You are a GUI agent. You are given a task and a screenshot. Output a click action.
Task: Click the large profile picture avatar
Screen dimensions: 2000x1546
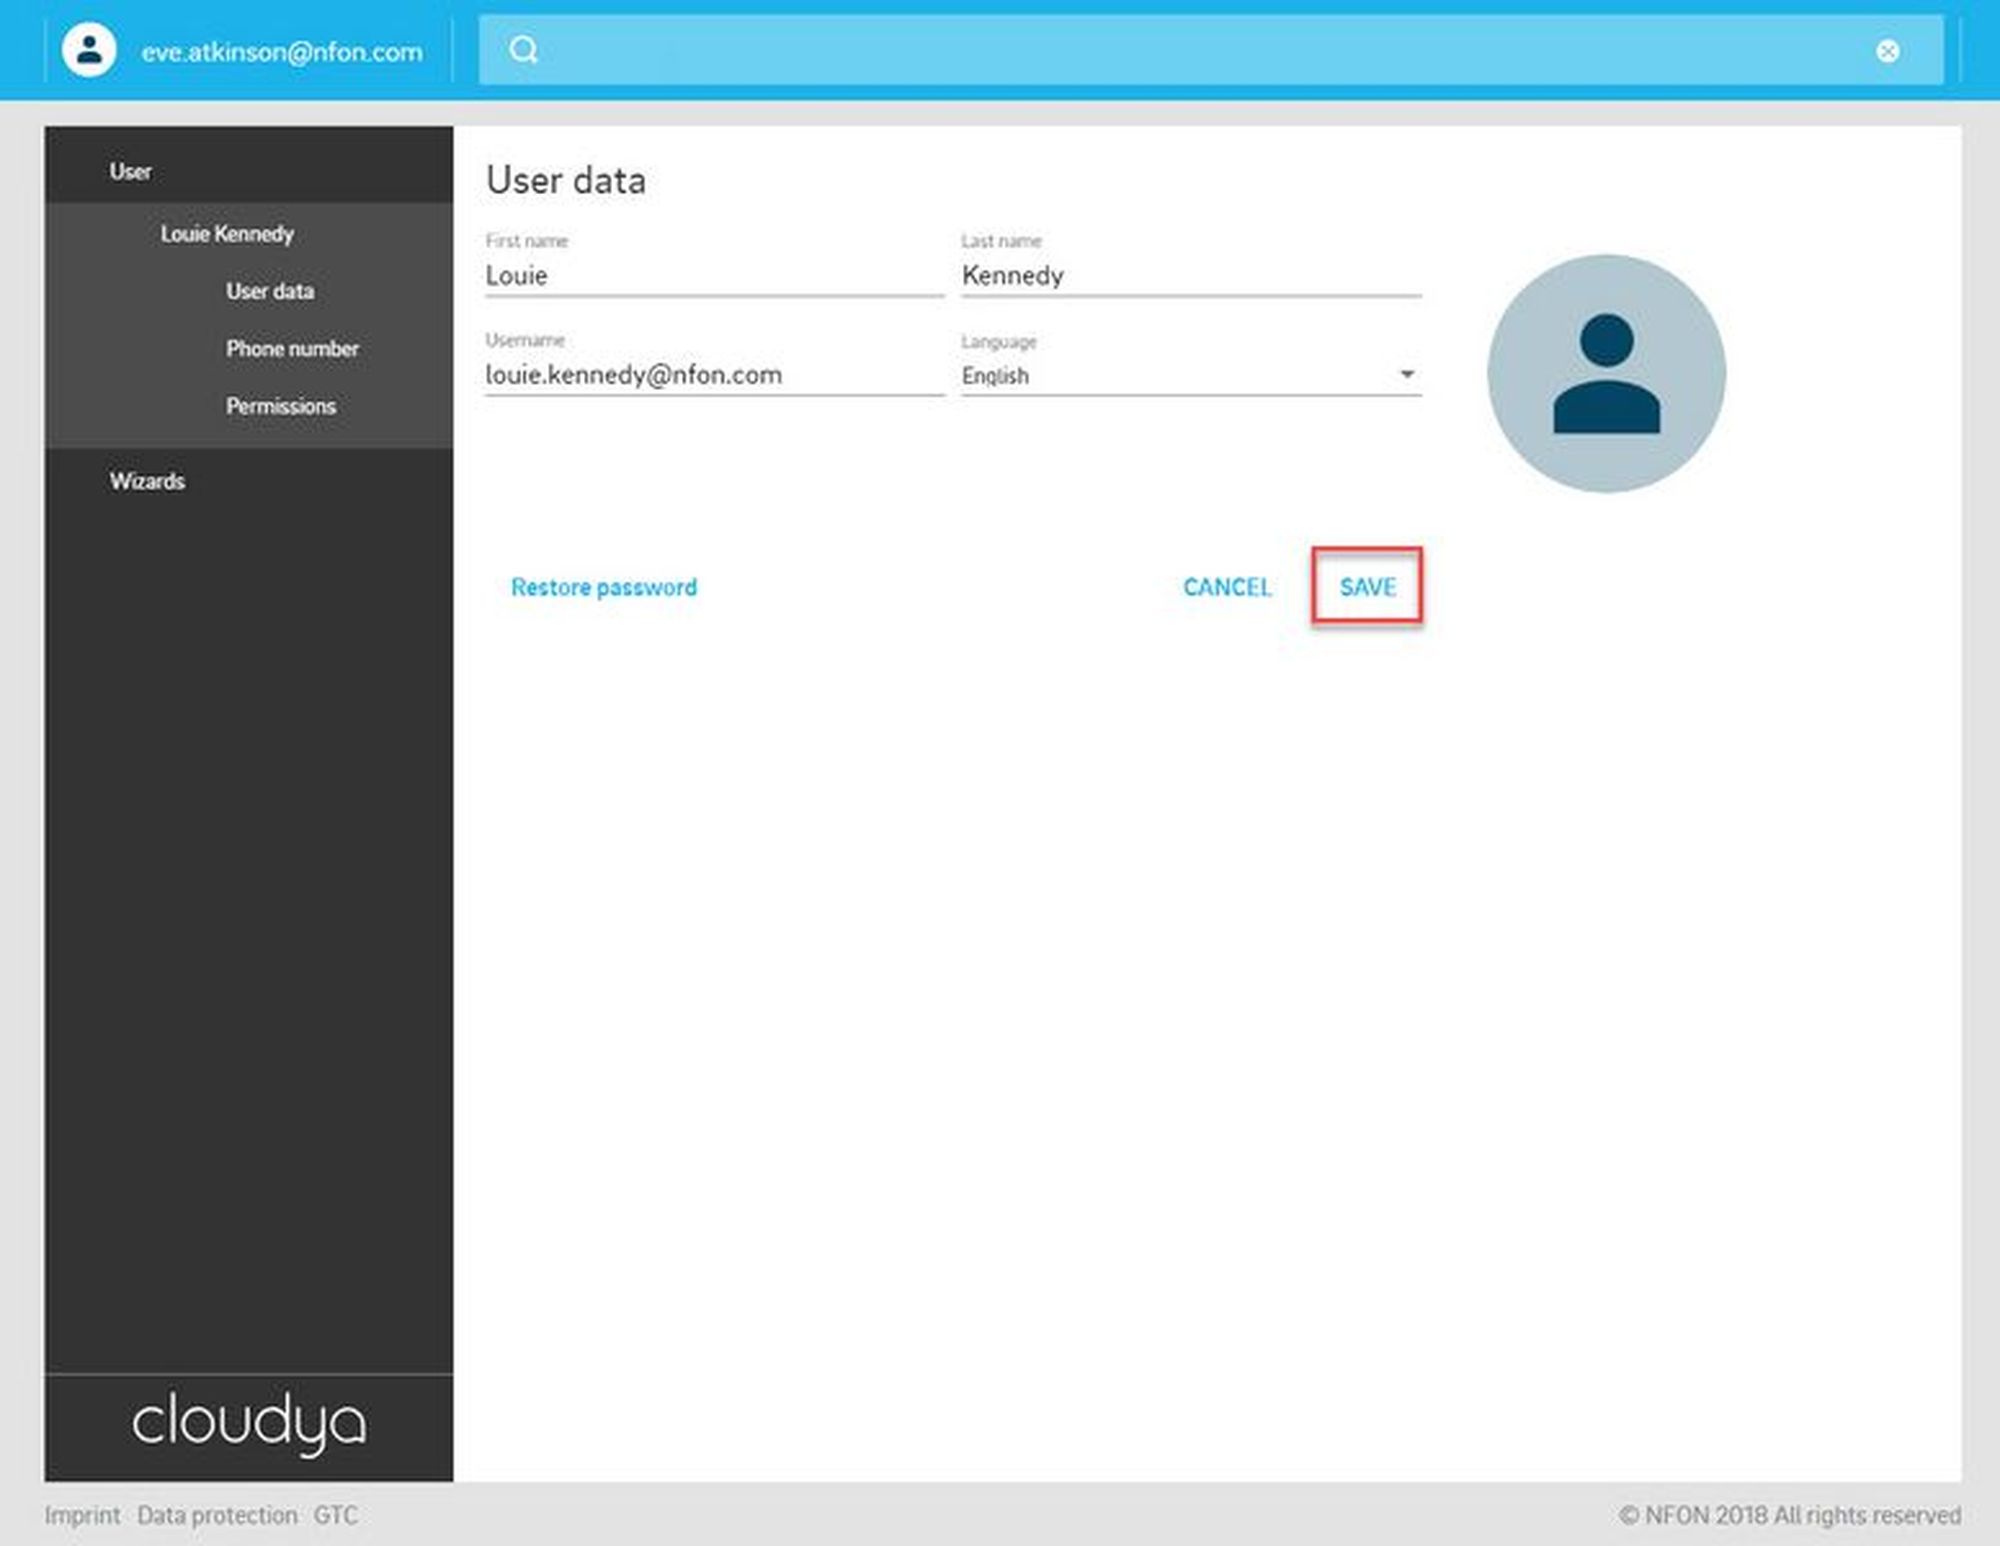point(1605,373)
